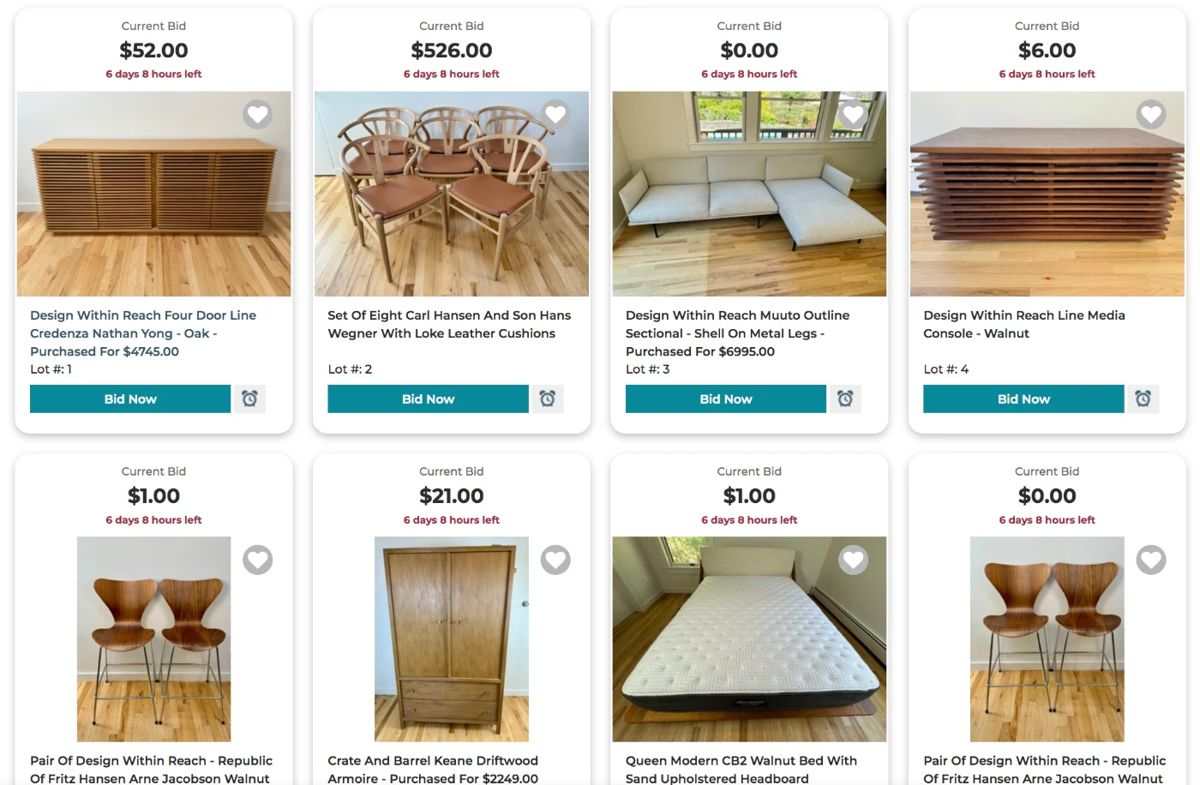
Task: Bid Now on the Line Credenza lot
Action: click(x=130, y=399)
